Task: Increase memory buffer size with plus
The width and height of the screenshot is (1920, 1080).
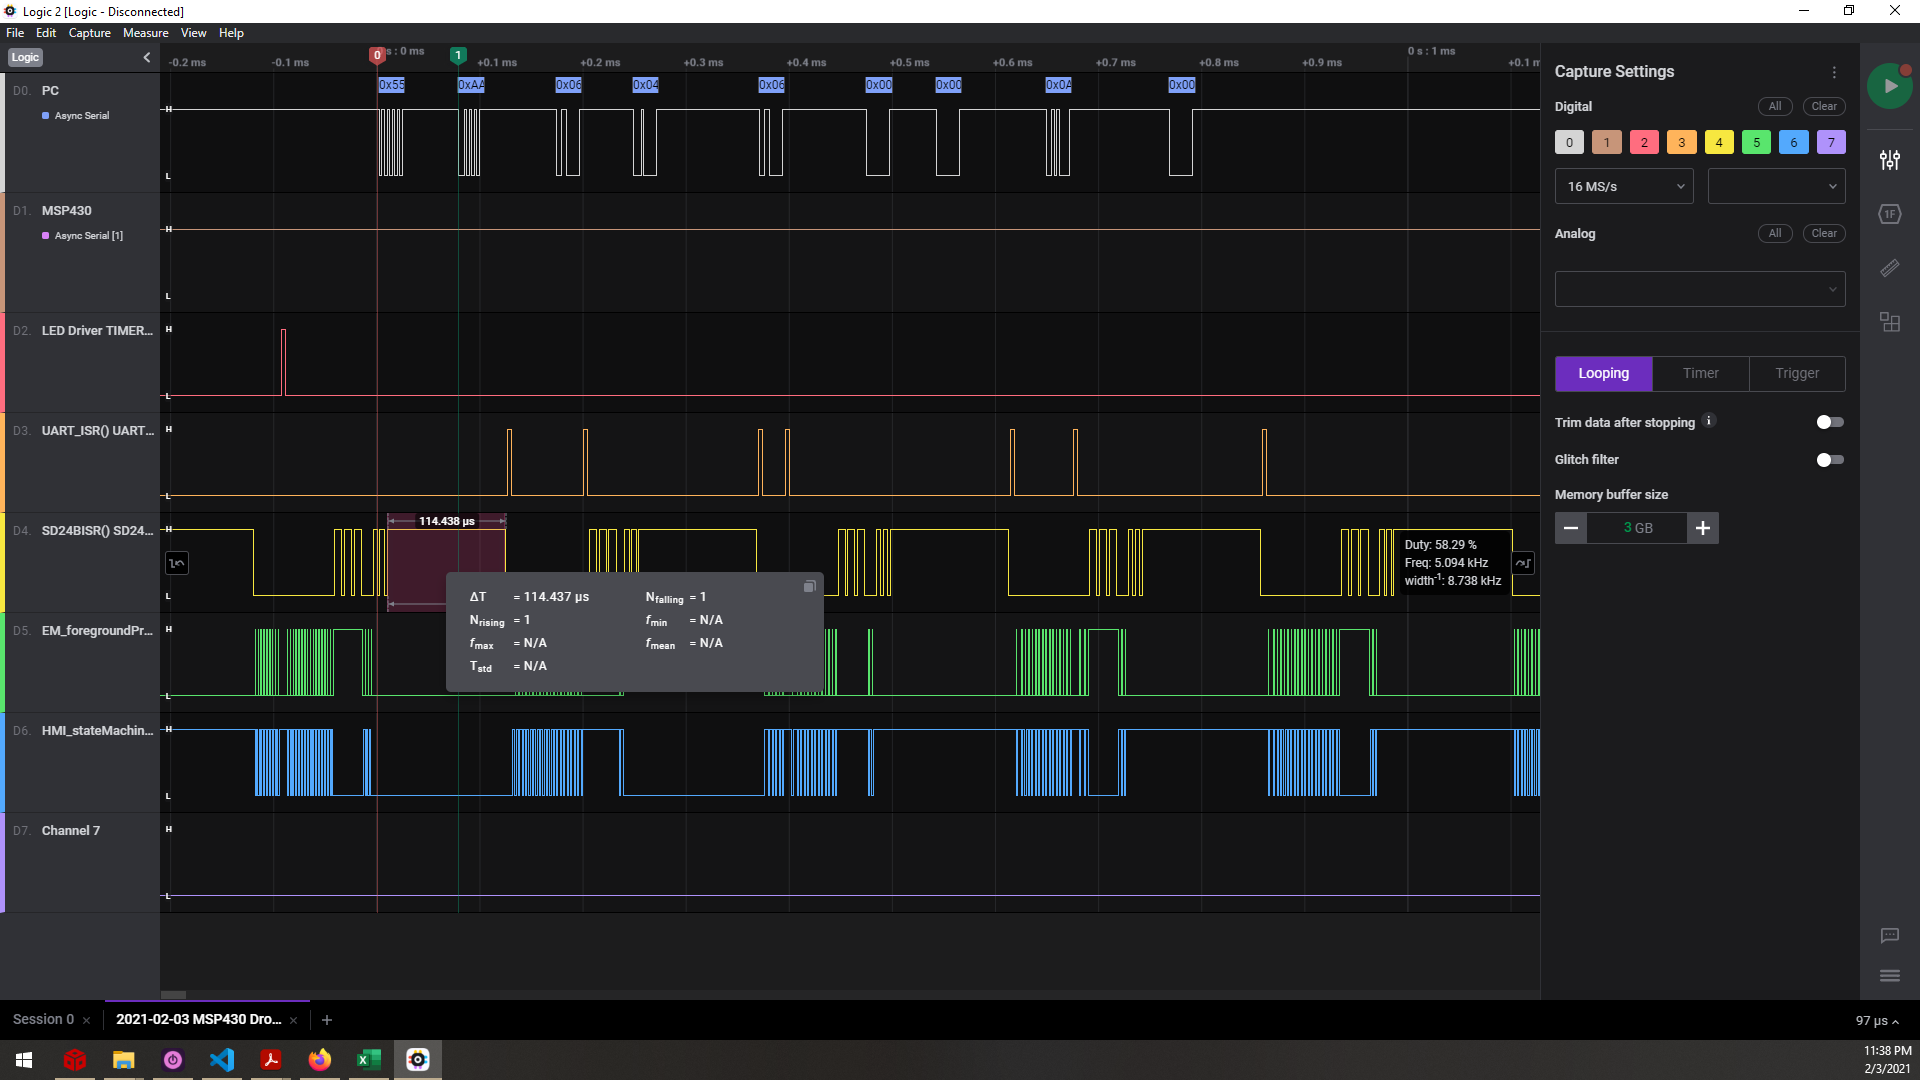Action: (1702, 528)
